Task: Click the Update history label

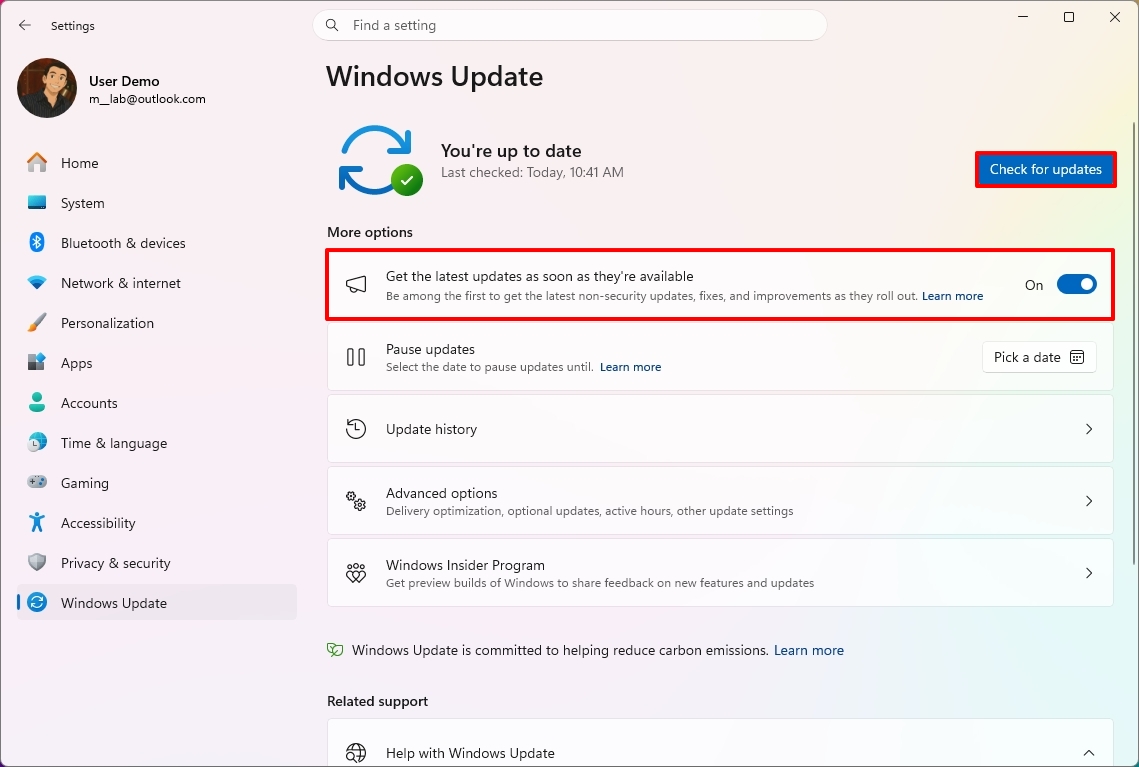Action: tap(431, 429)
